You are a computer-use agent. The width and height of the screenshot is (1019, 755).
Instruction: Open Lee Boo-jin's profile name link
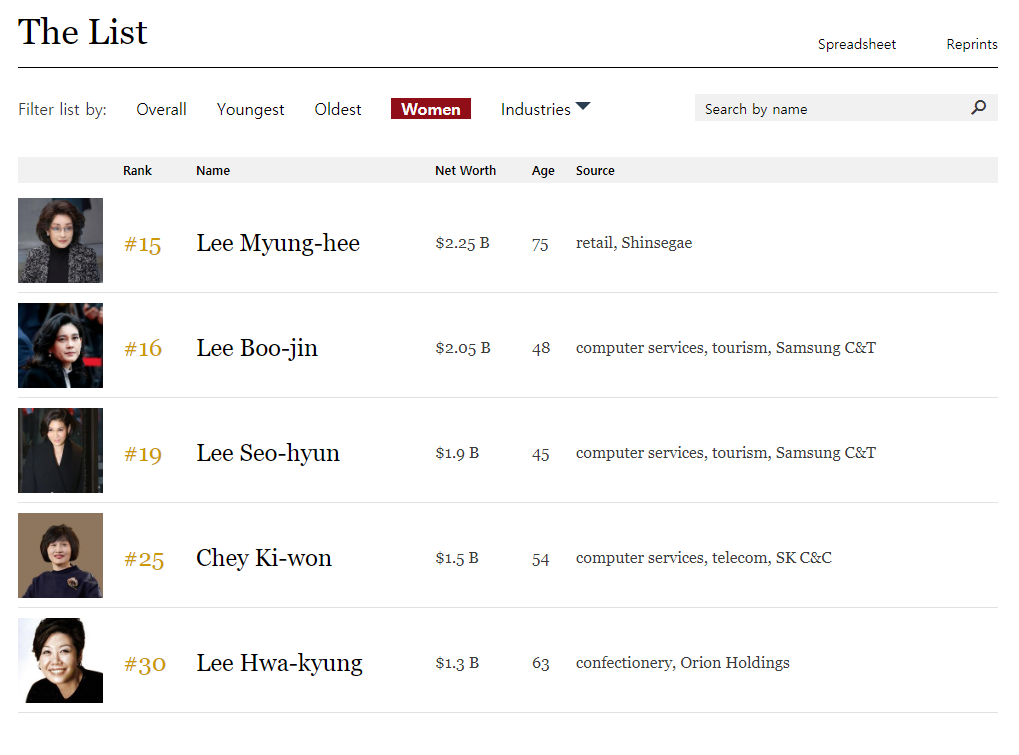tap(257, 349)
